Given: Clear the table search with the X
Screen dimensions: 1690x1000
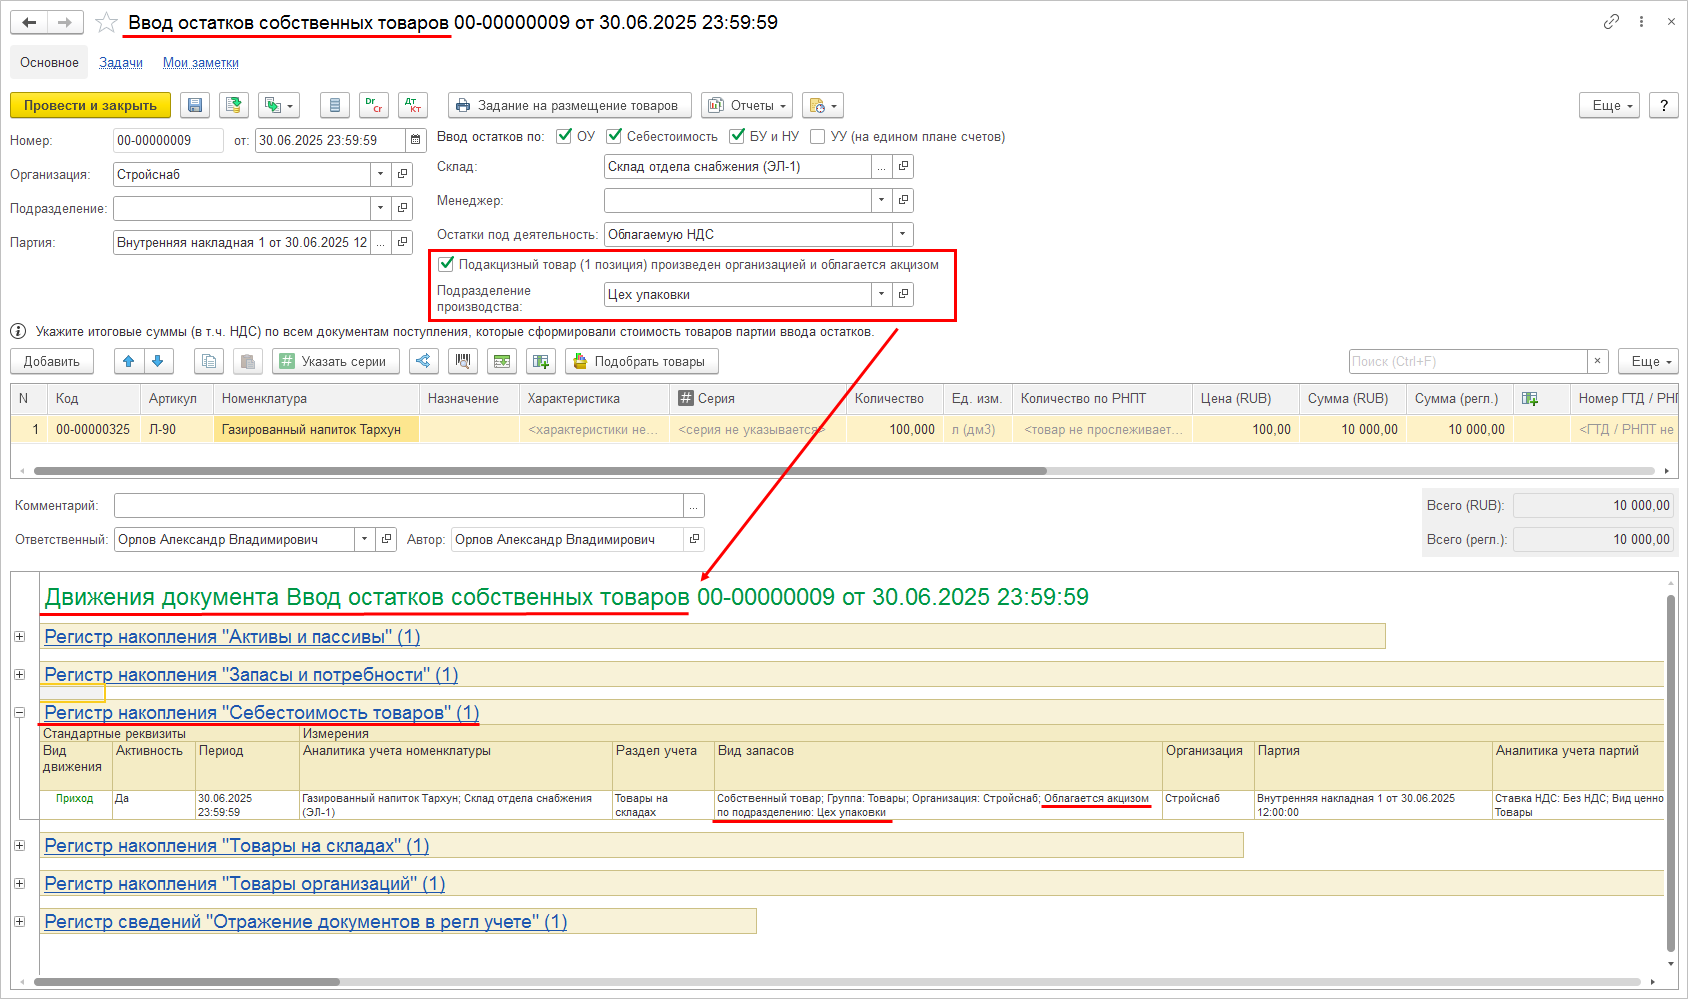Looking at the screenshot, I should tap(1598, 361).
